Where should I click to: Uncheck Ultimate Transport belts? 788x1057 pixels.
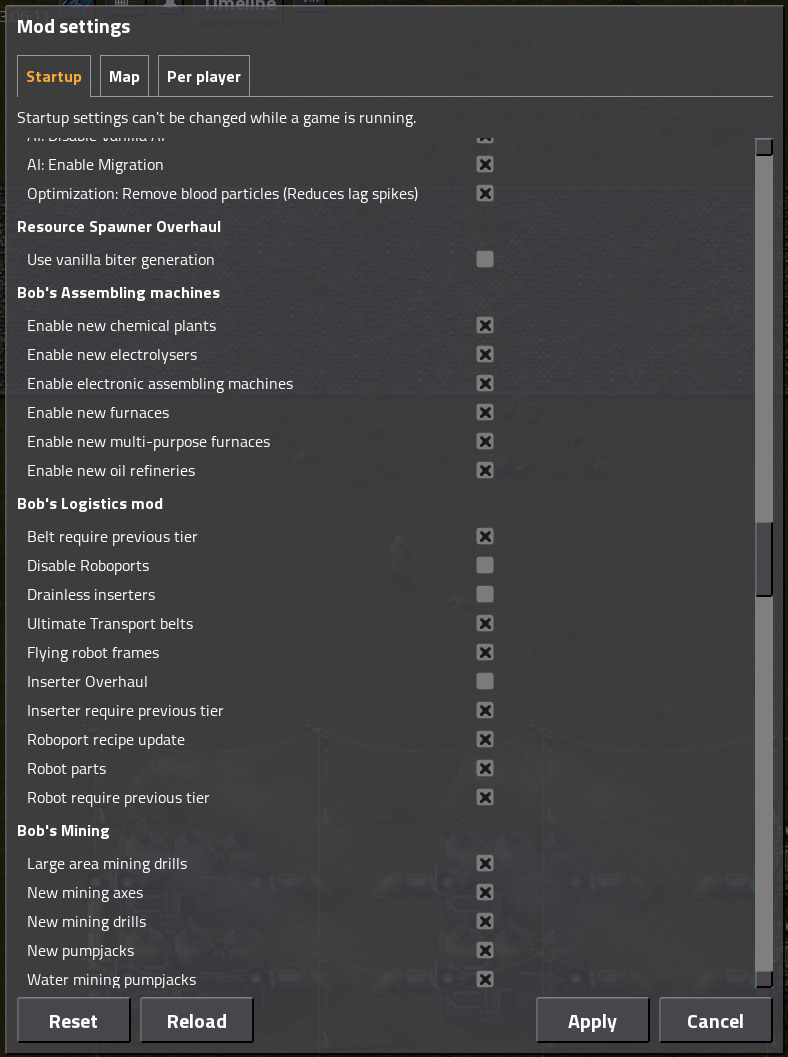click(x=485, y=624)
